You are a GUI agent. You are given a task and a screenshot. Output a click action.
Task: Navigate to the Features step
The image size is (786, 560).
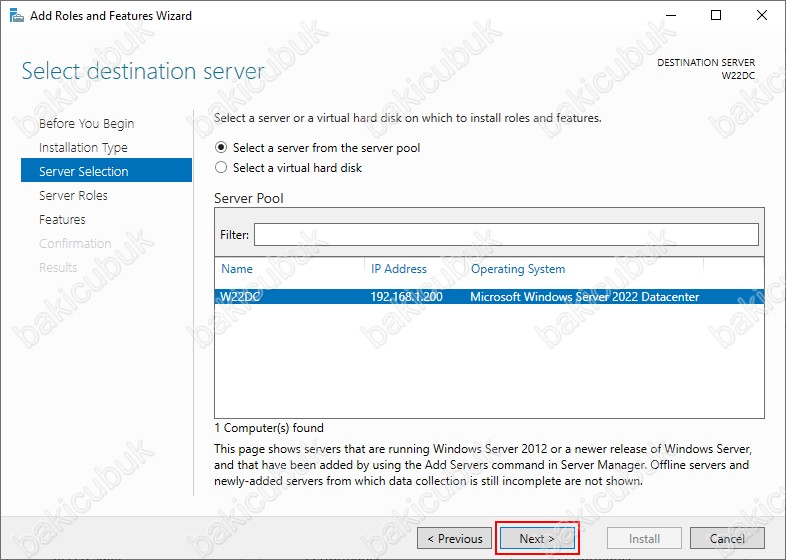coord(62,220)
